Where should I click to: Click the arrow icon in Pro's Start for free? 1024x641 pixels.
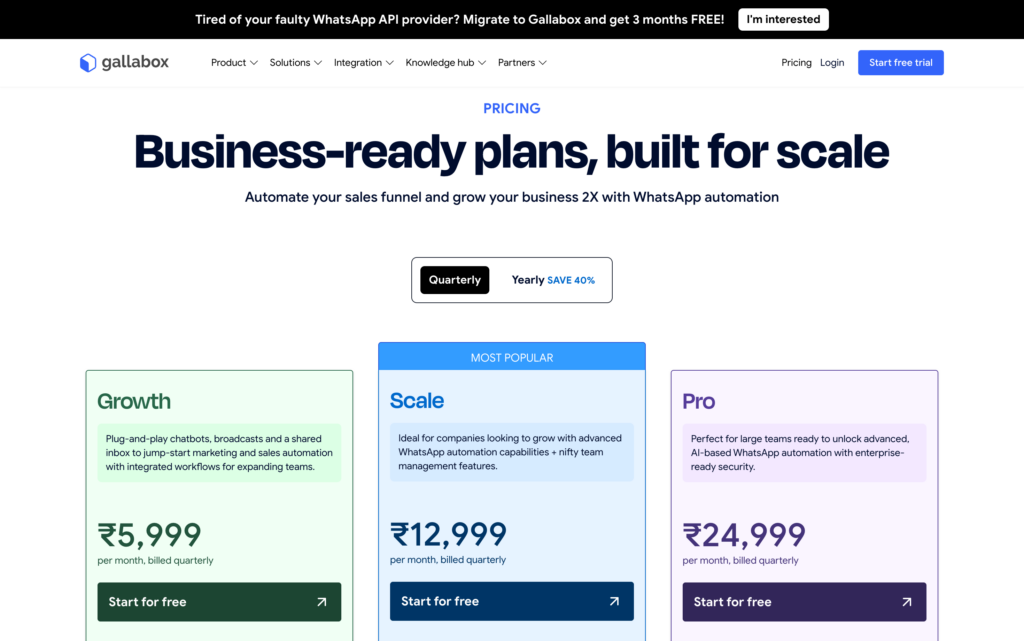click(x=906, y=601)
